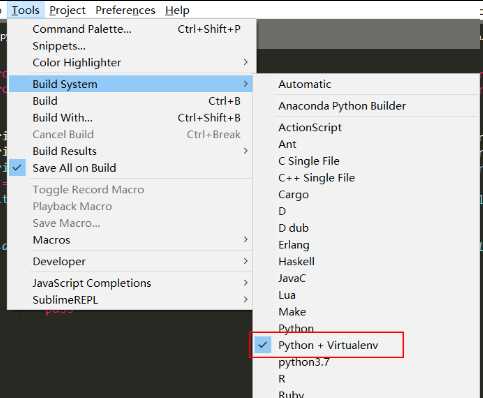Screen dimensions: 483x398
Task: Select Ant build system
Action: [x=367, y=144]
